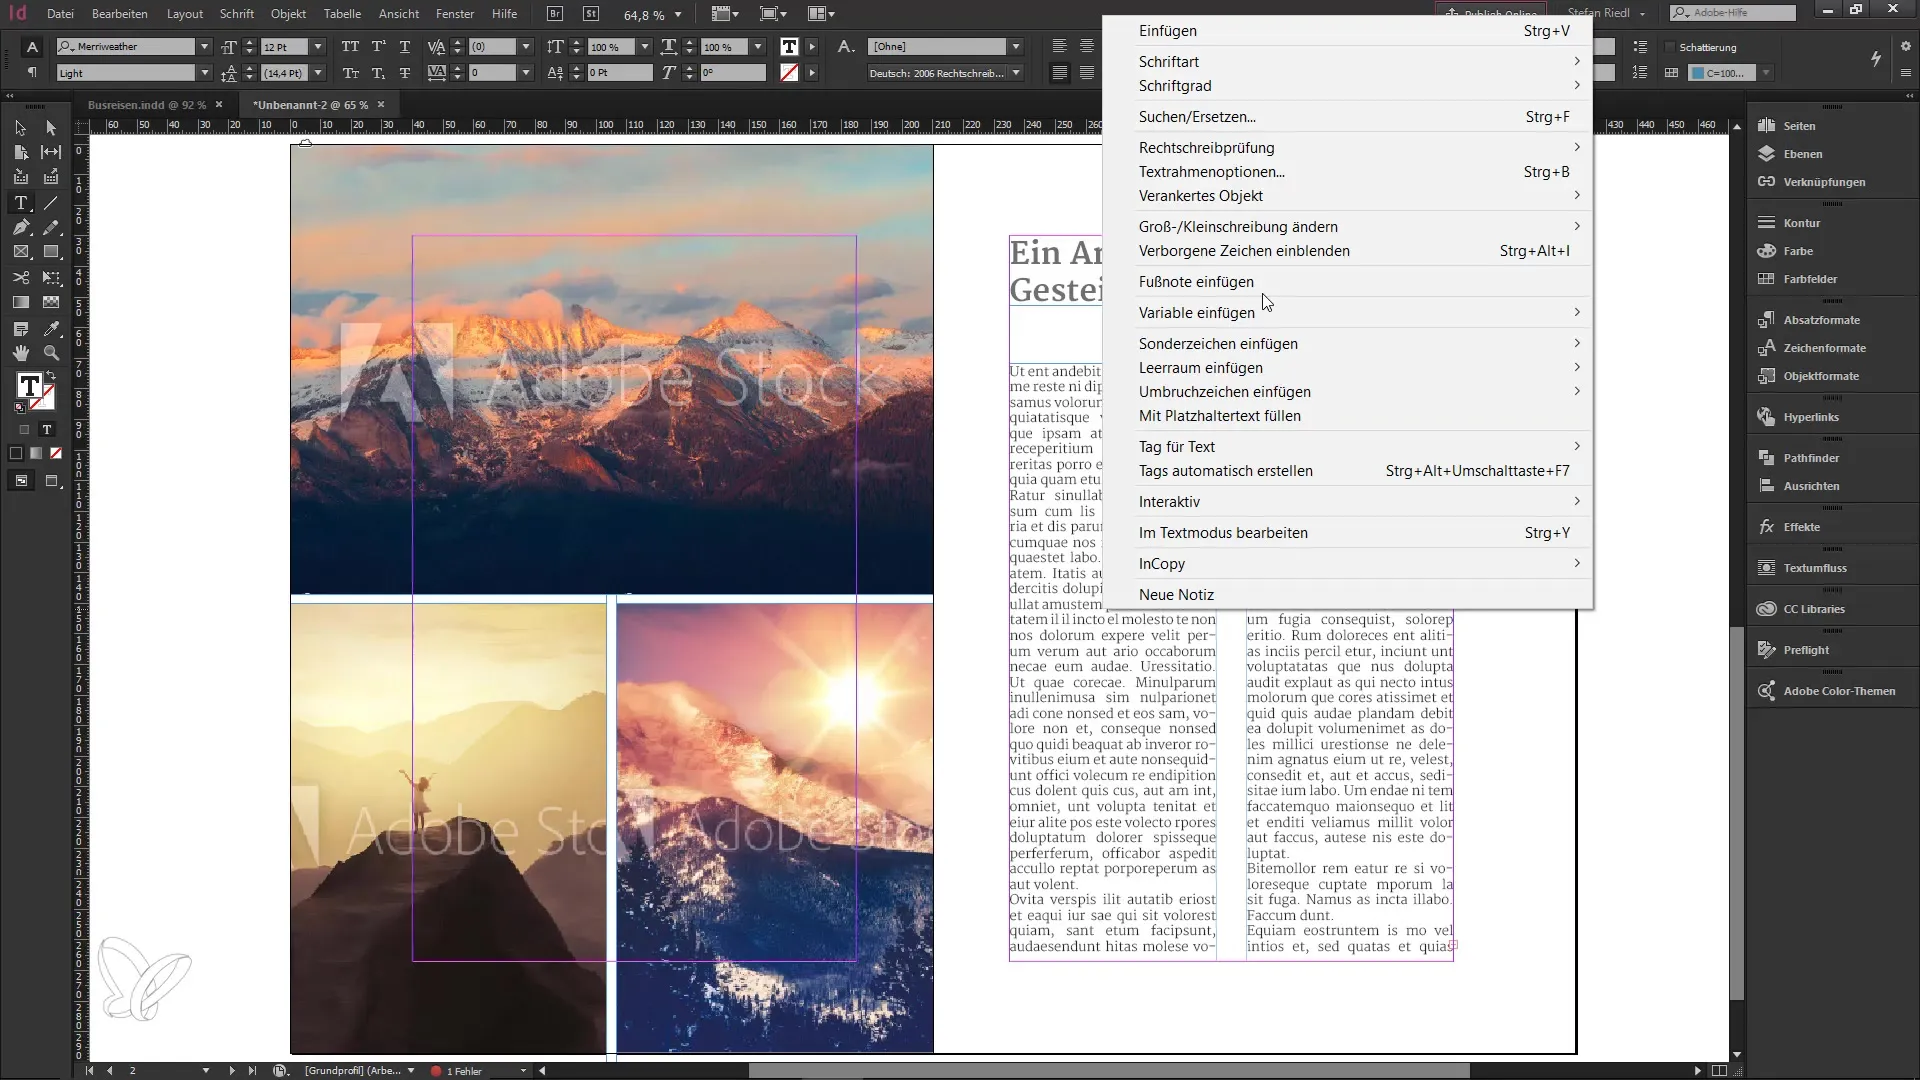Select the Hand tool
Viewport: 1920px width, 1080px height.
pos(20,353)
